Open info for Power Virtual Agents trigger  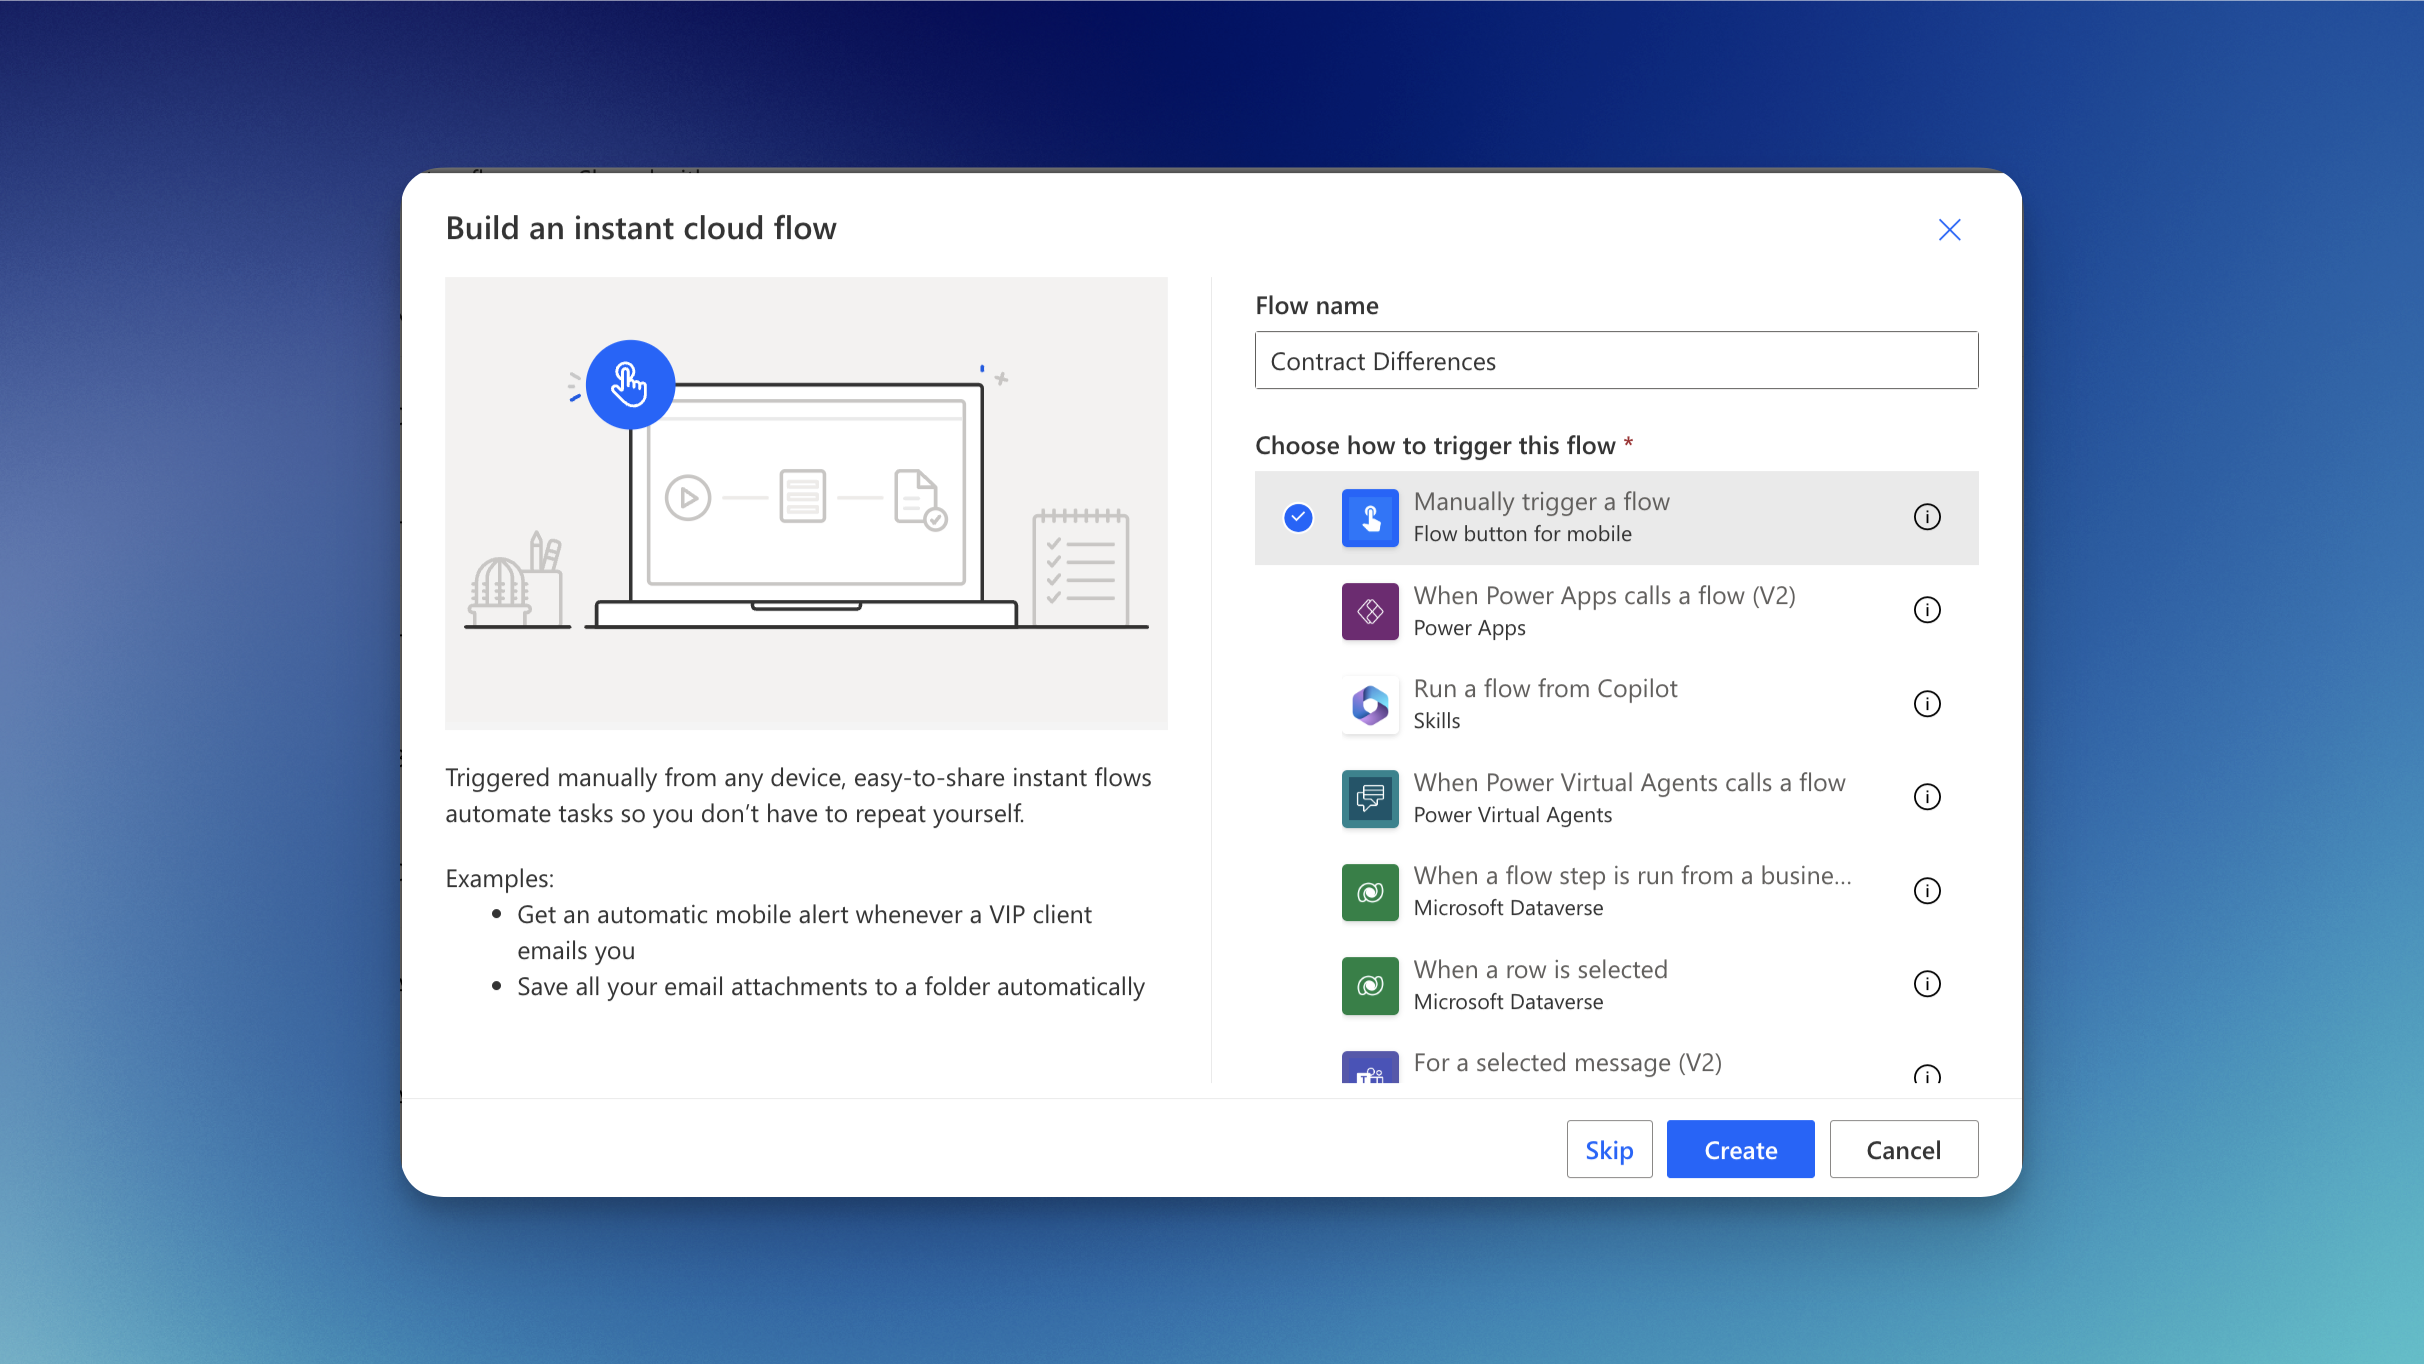(1926, 797)
